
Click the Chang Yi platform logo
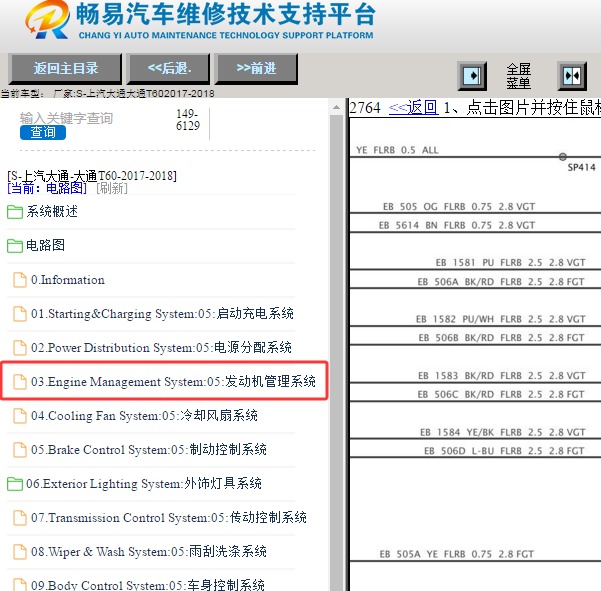pyautogui.click(x=48, y=20)
